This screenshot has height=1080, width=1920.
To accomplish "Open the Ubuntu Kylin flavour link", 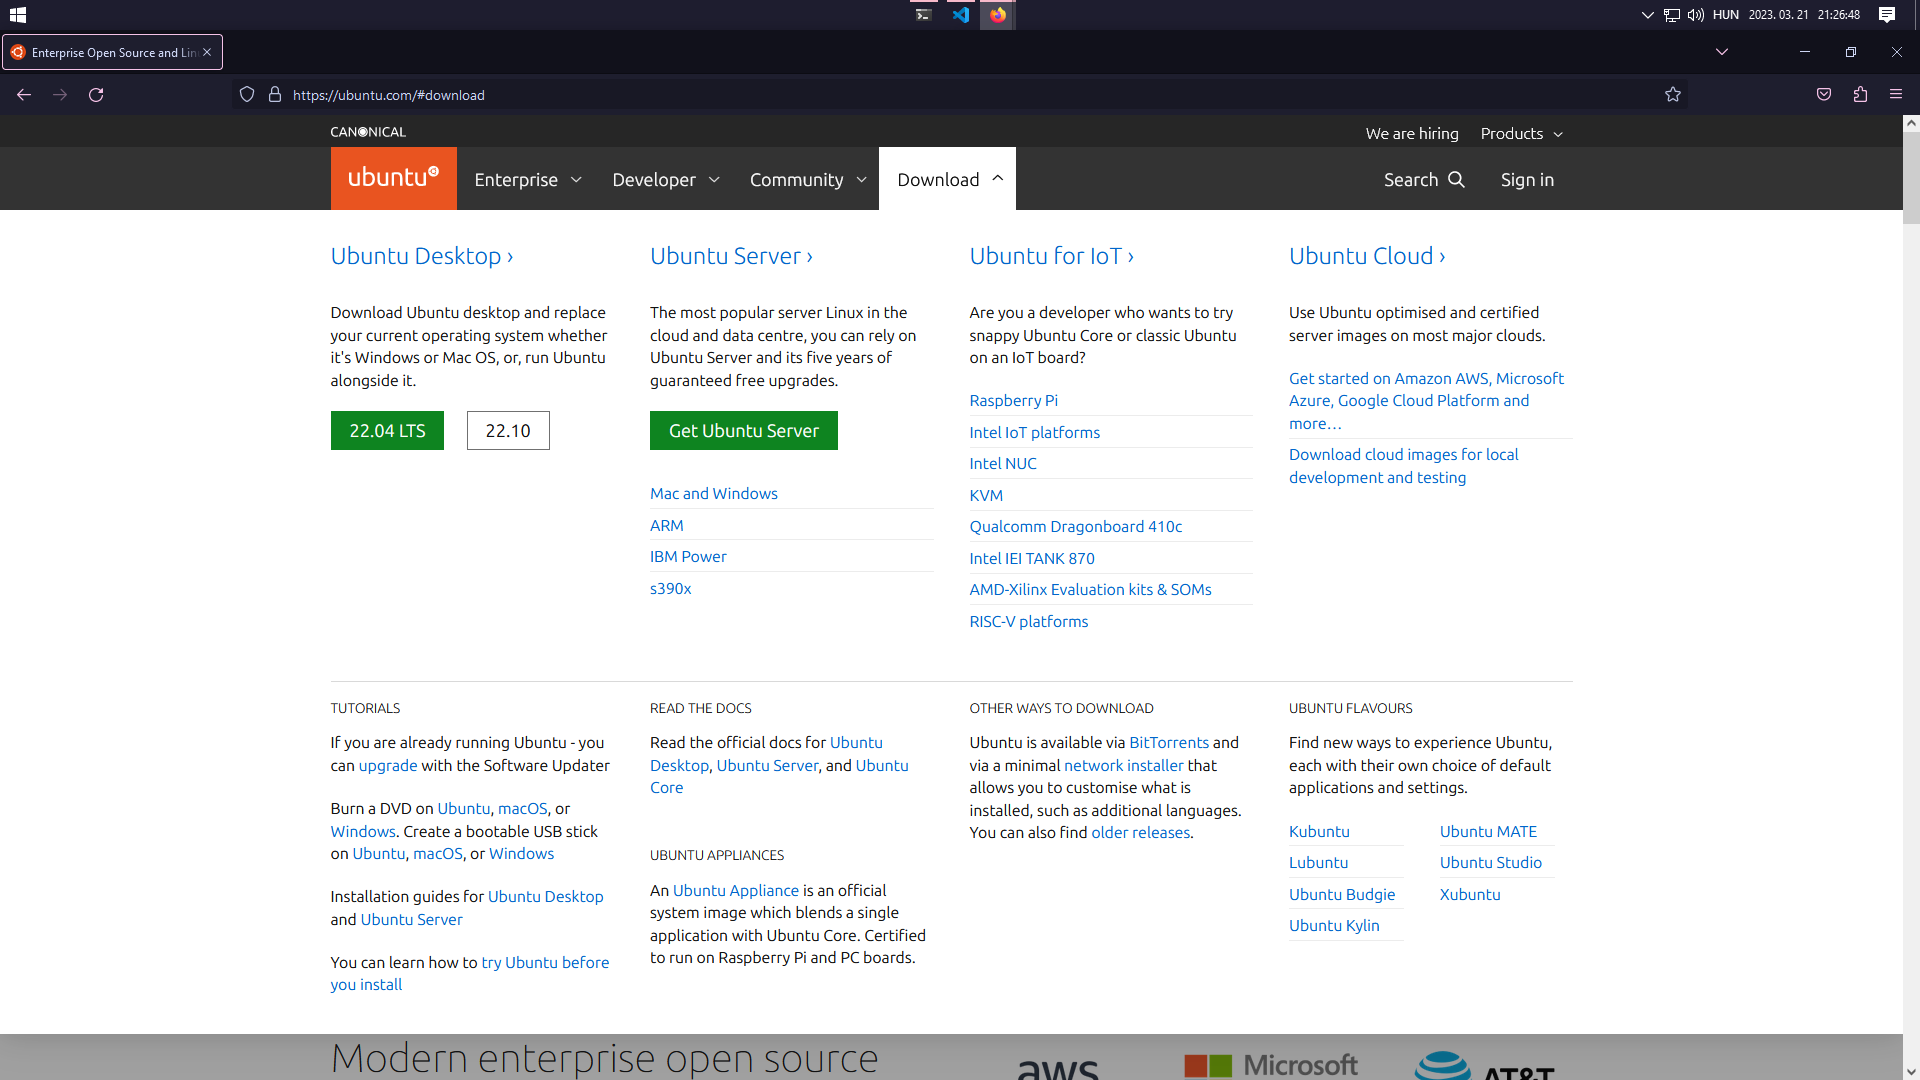I will click(1334, 926).
